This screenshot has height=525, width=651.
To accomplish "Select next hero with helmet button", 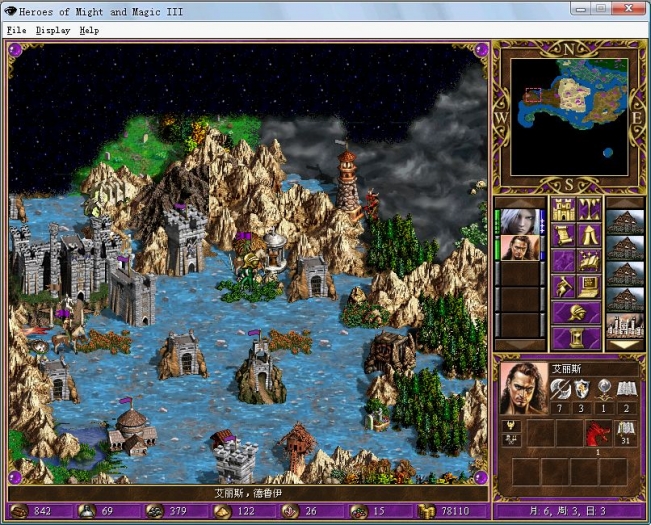I will click(x=576, y=313).
